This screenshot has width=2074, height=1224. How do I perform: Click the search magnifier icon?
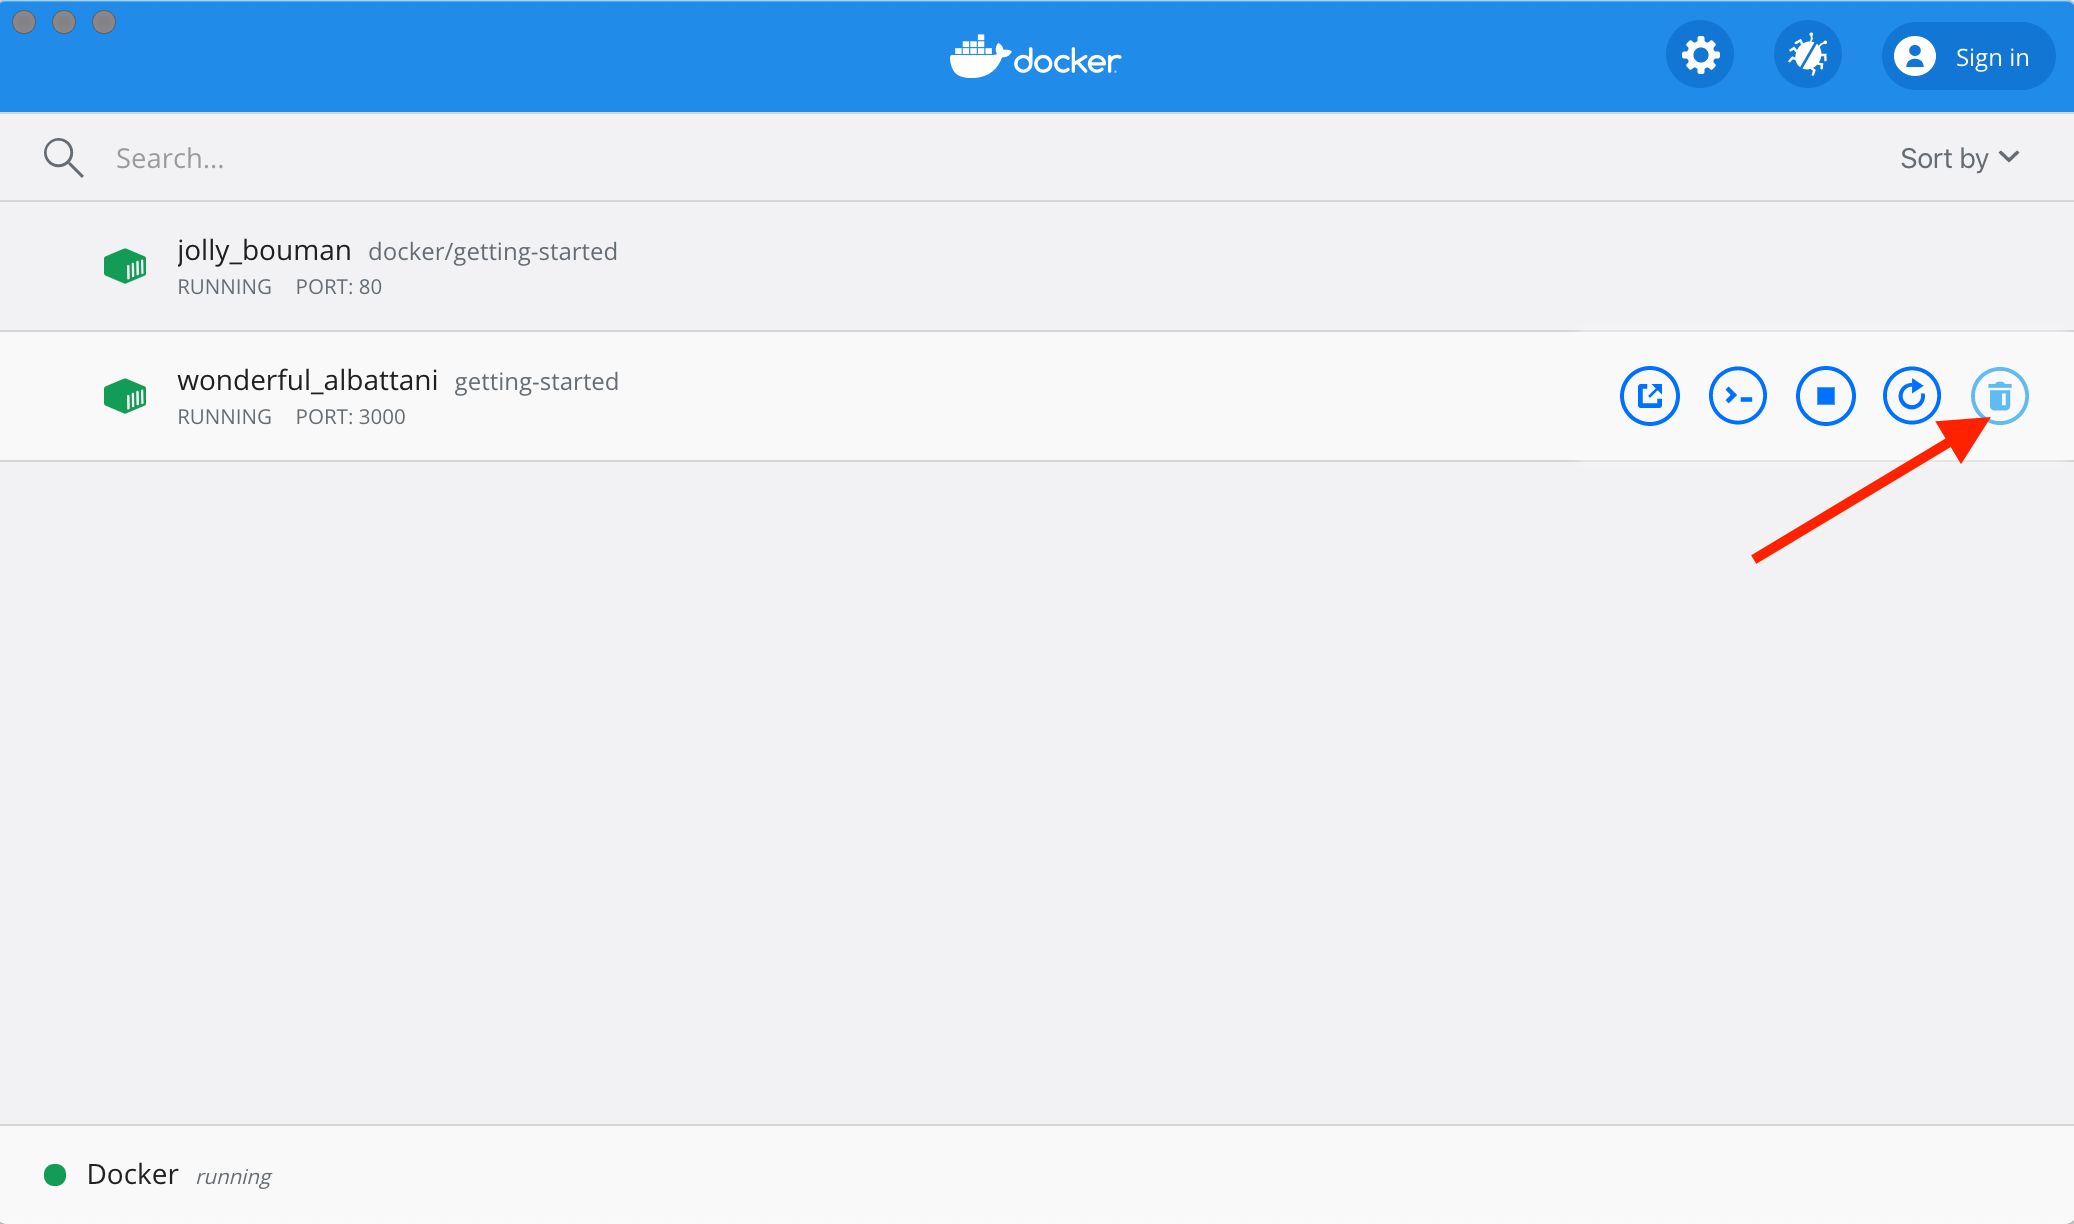pyautogui.click(x=63, y=158)
